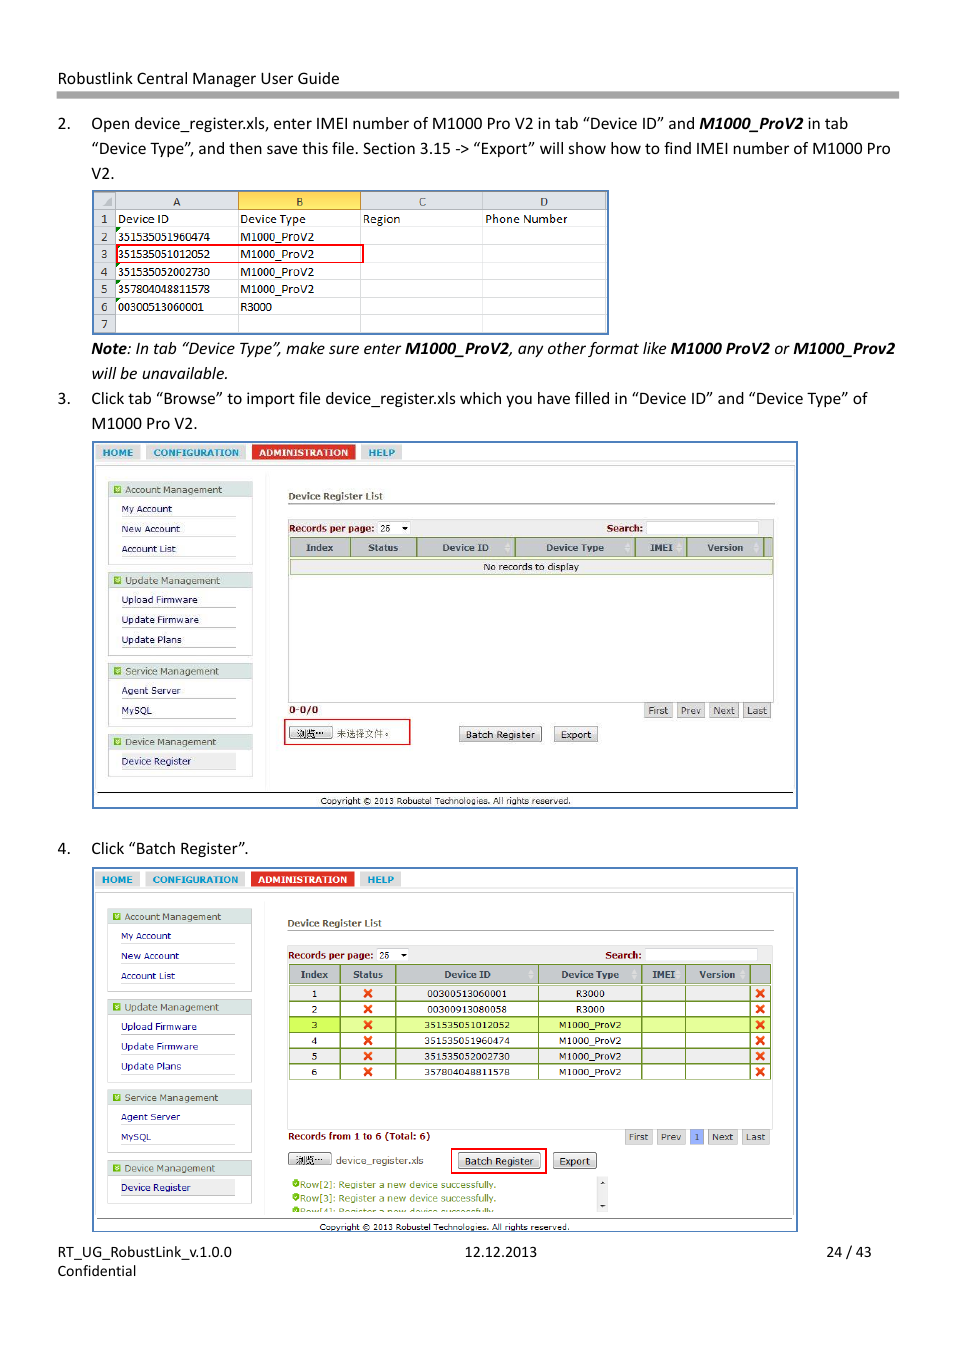Open Records per page dropdown in empty list
This screenshot has width=954, height=1350.
(394, 528)
